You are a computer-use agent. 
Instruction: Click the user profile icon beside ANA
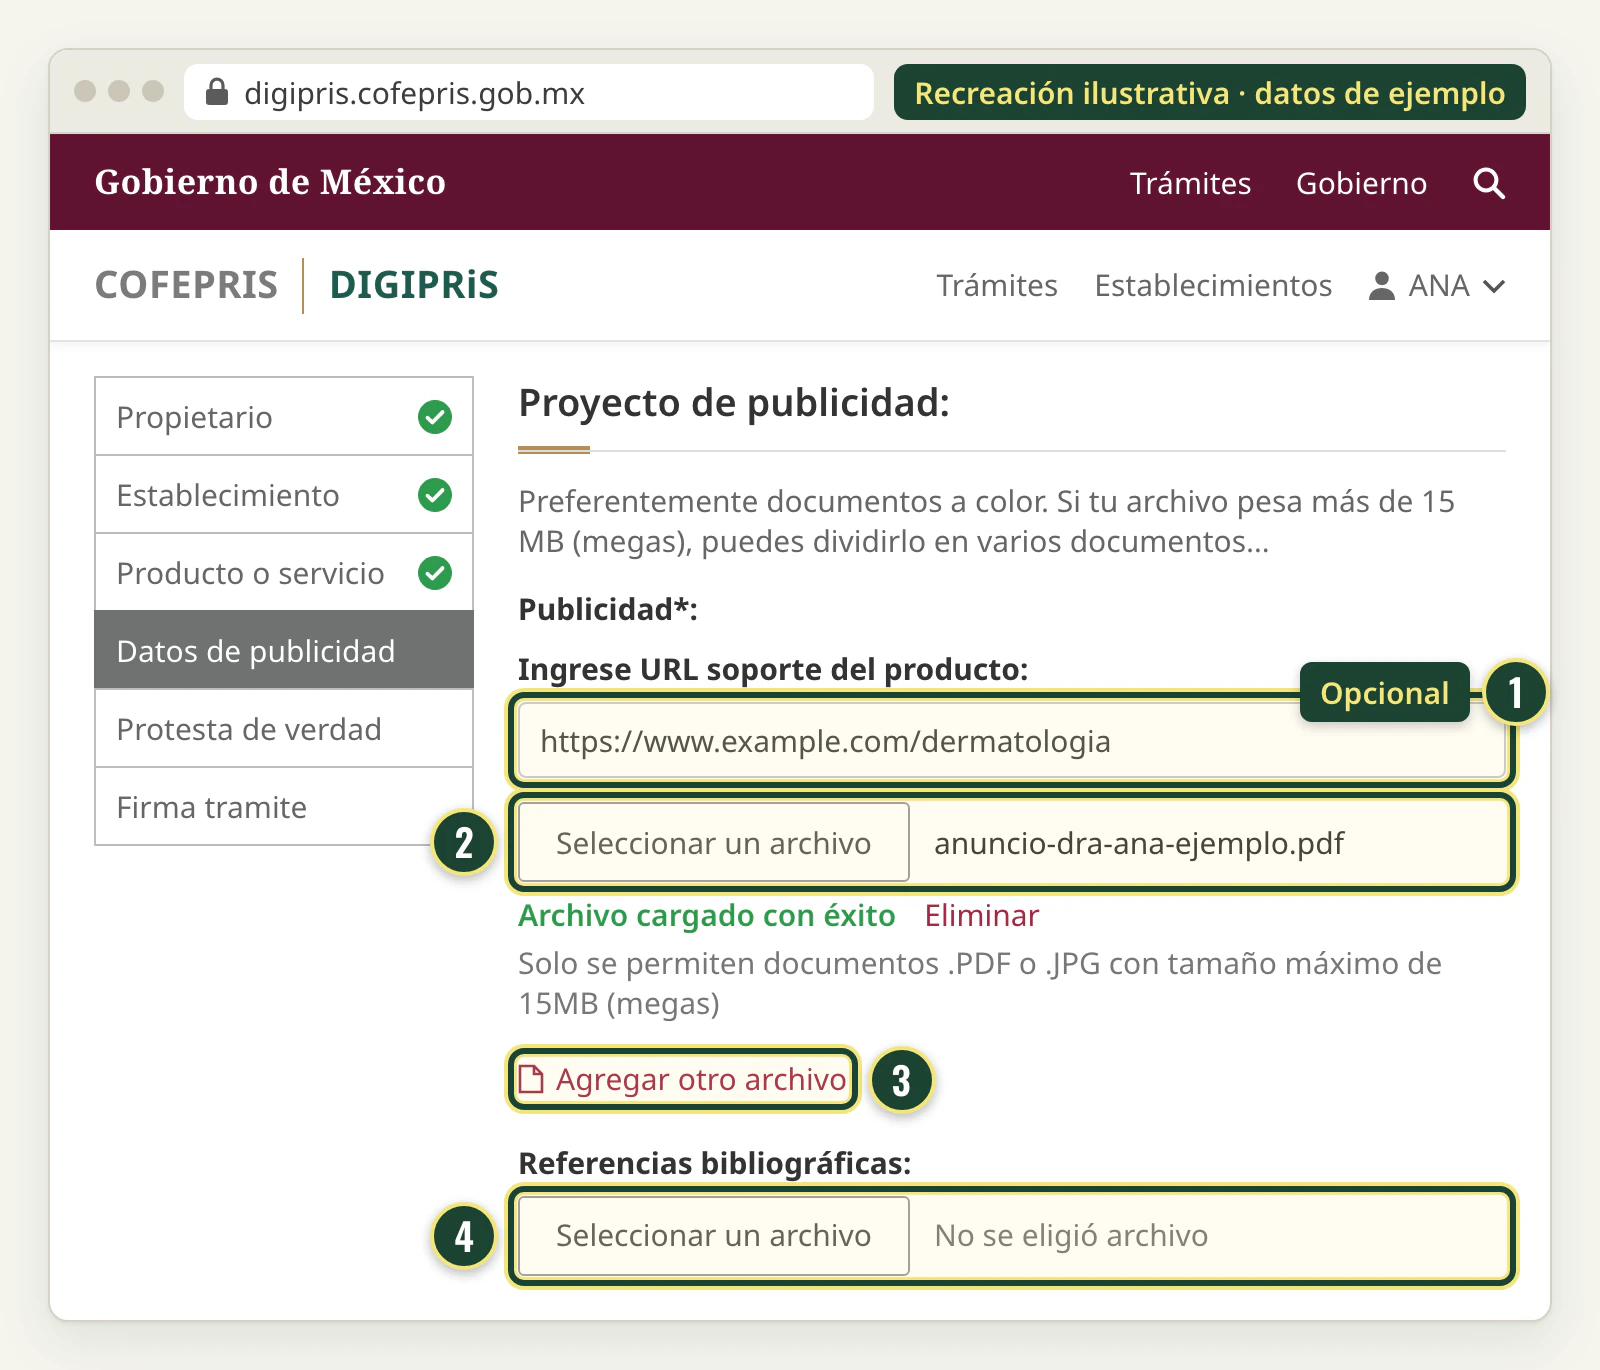tap(1381, 286)
